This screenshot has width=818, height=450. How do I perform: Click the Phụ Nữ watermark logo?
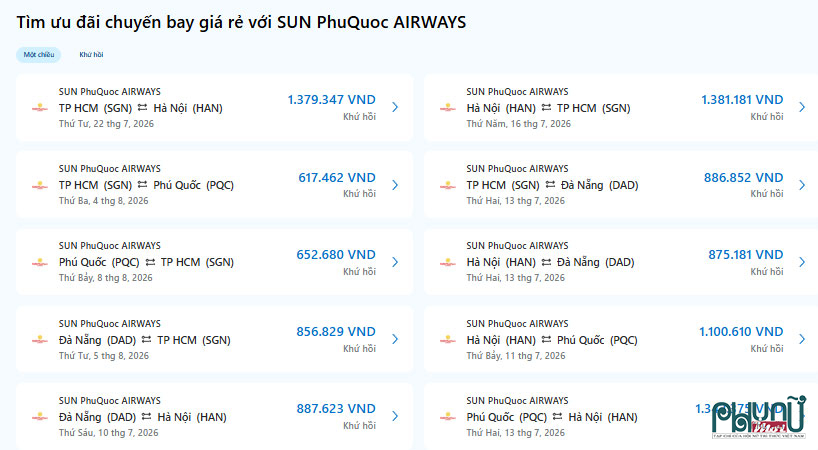click(x=759, y=418)
